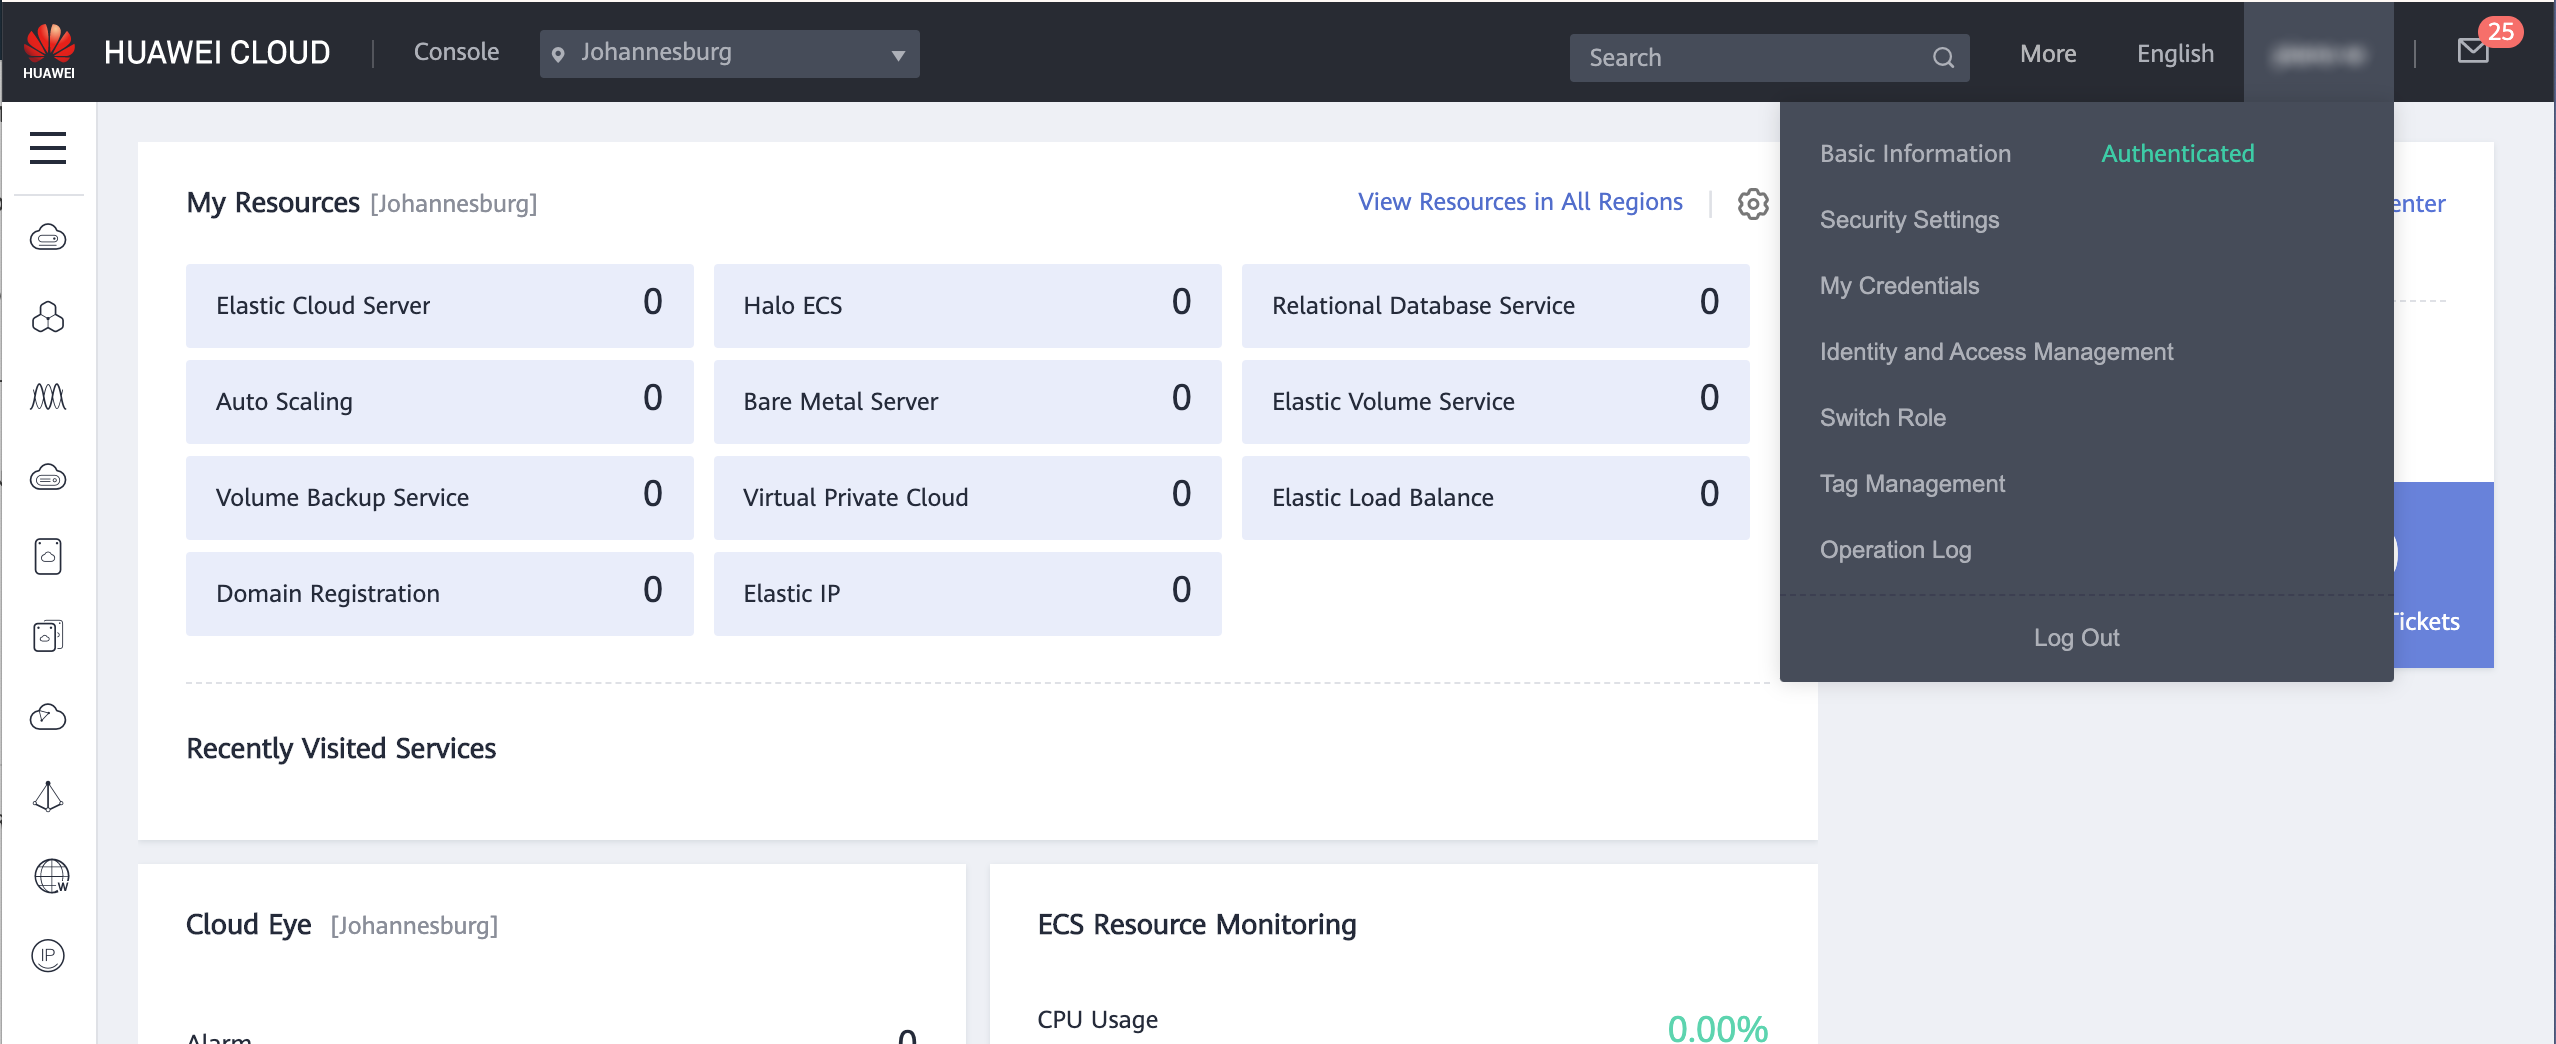The image size is (2556, 1044).
Task: Select Security Settings from account menu
Action: (x=1909, y=220)
